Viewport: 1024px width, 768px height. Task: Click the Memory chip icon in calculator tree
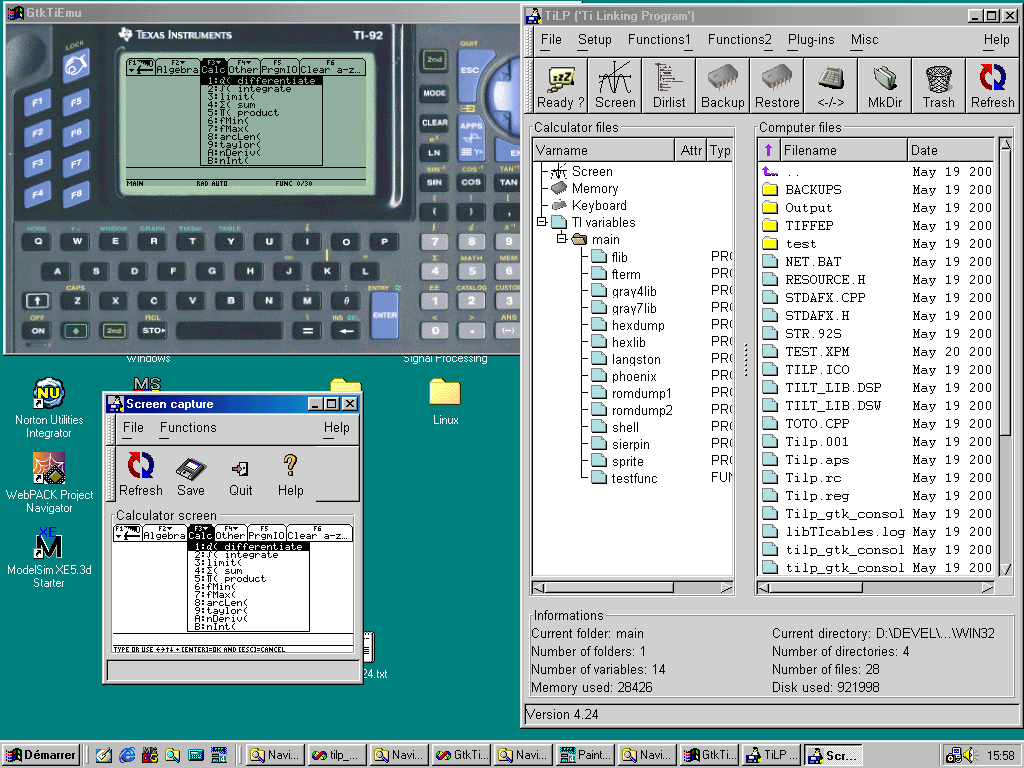559,189
